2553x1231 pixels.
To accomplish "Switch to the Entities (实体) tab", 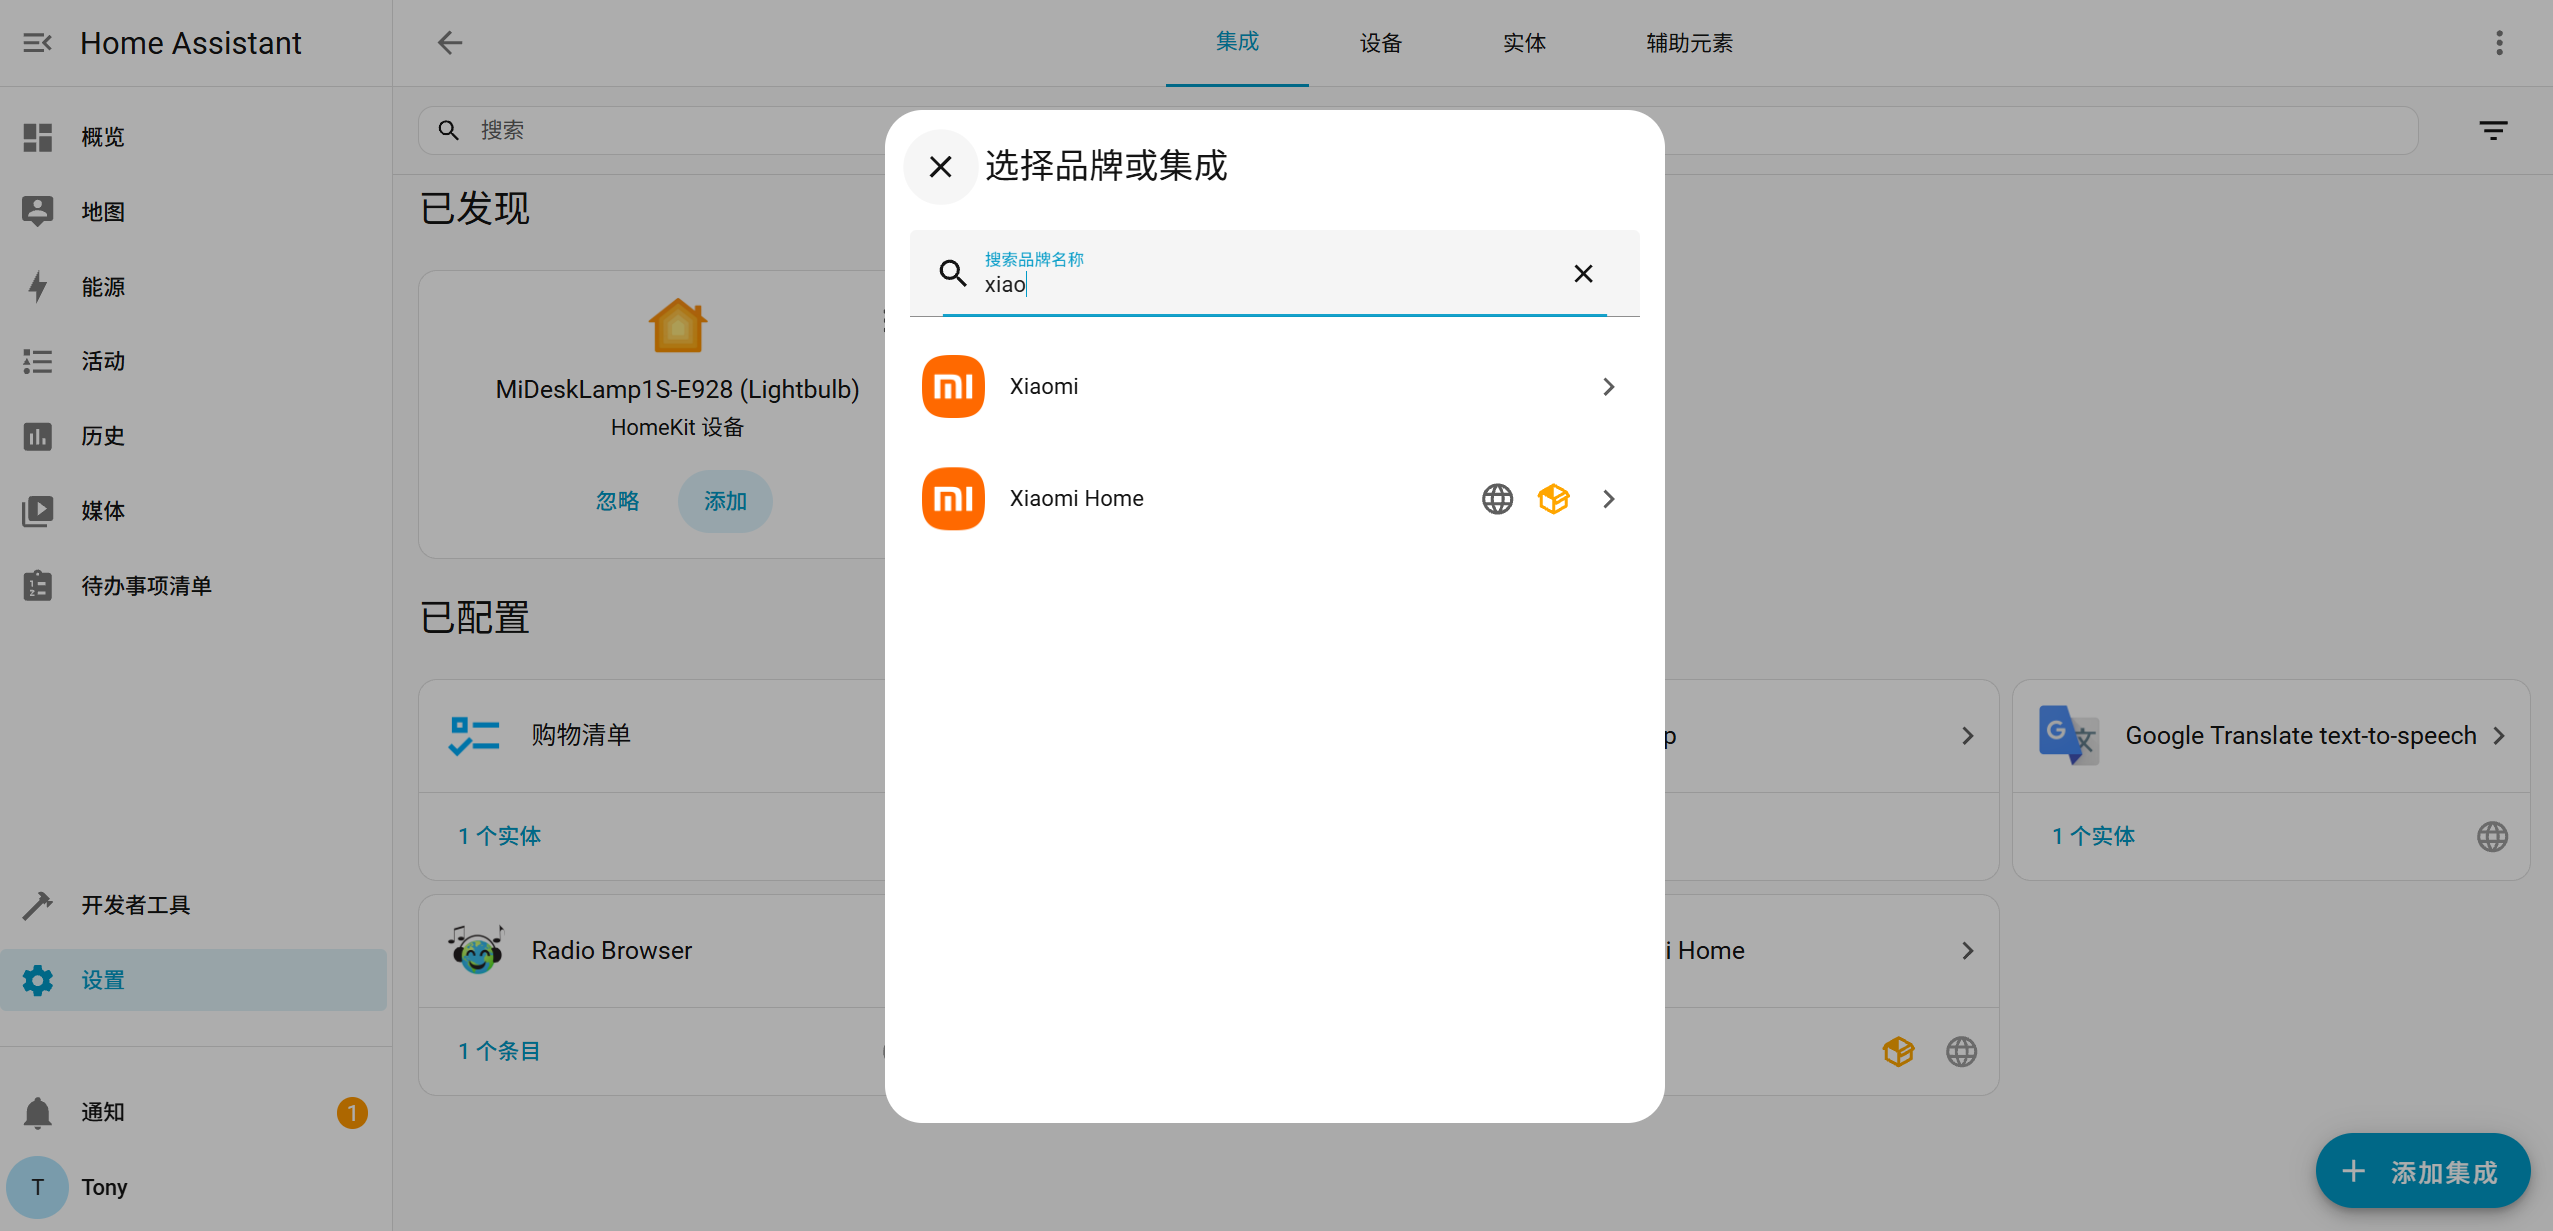I will pos(1524,43).
